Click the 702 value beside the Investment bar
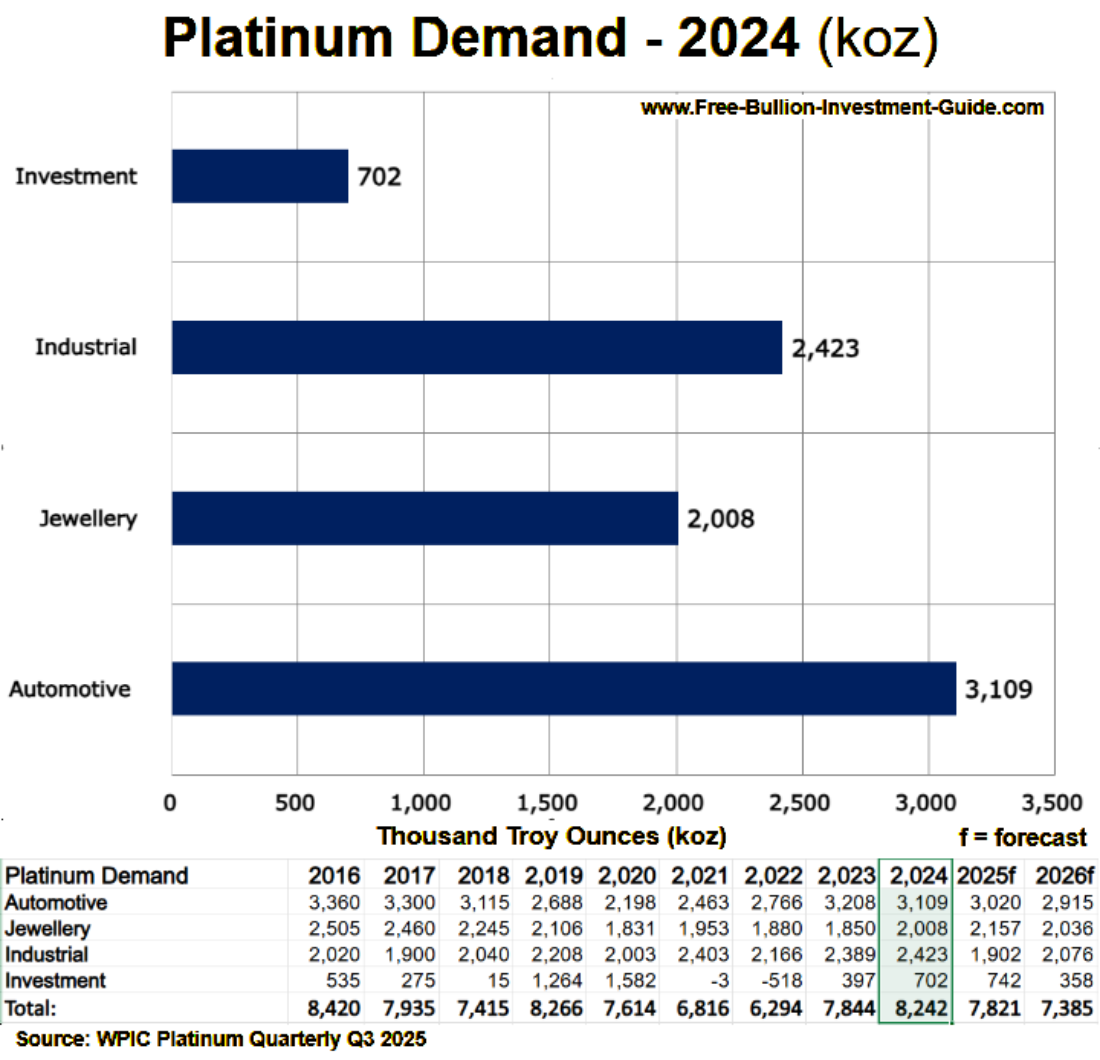The image size is (1100, 1060). tap(378, 177)
